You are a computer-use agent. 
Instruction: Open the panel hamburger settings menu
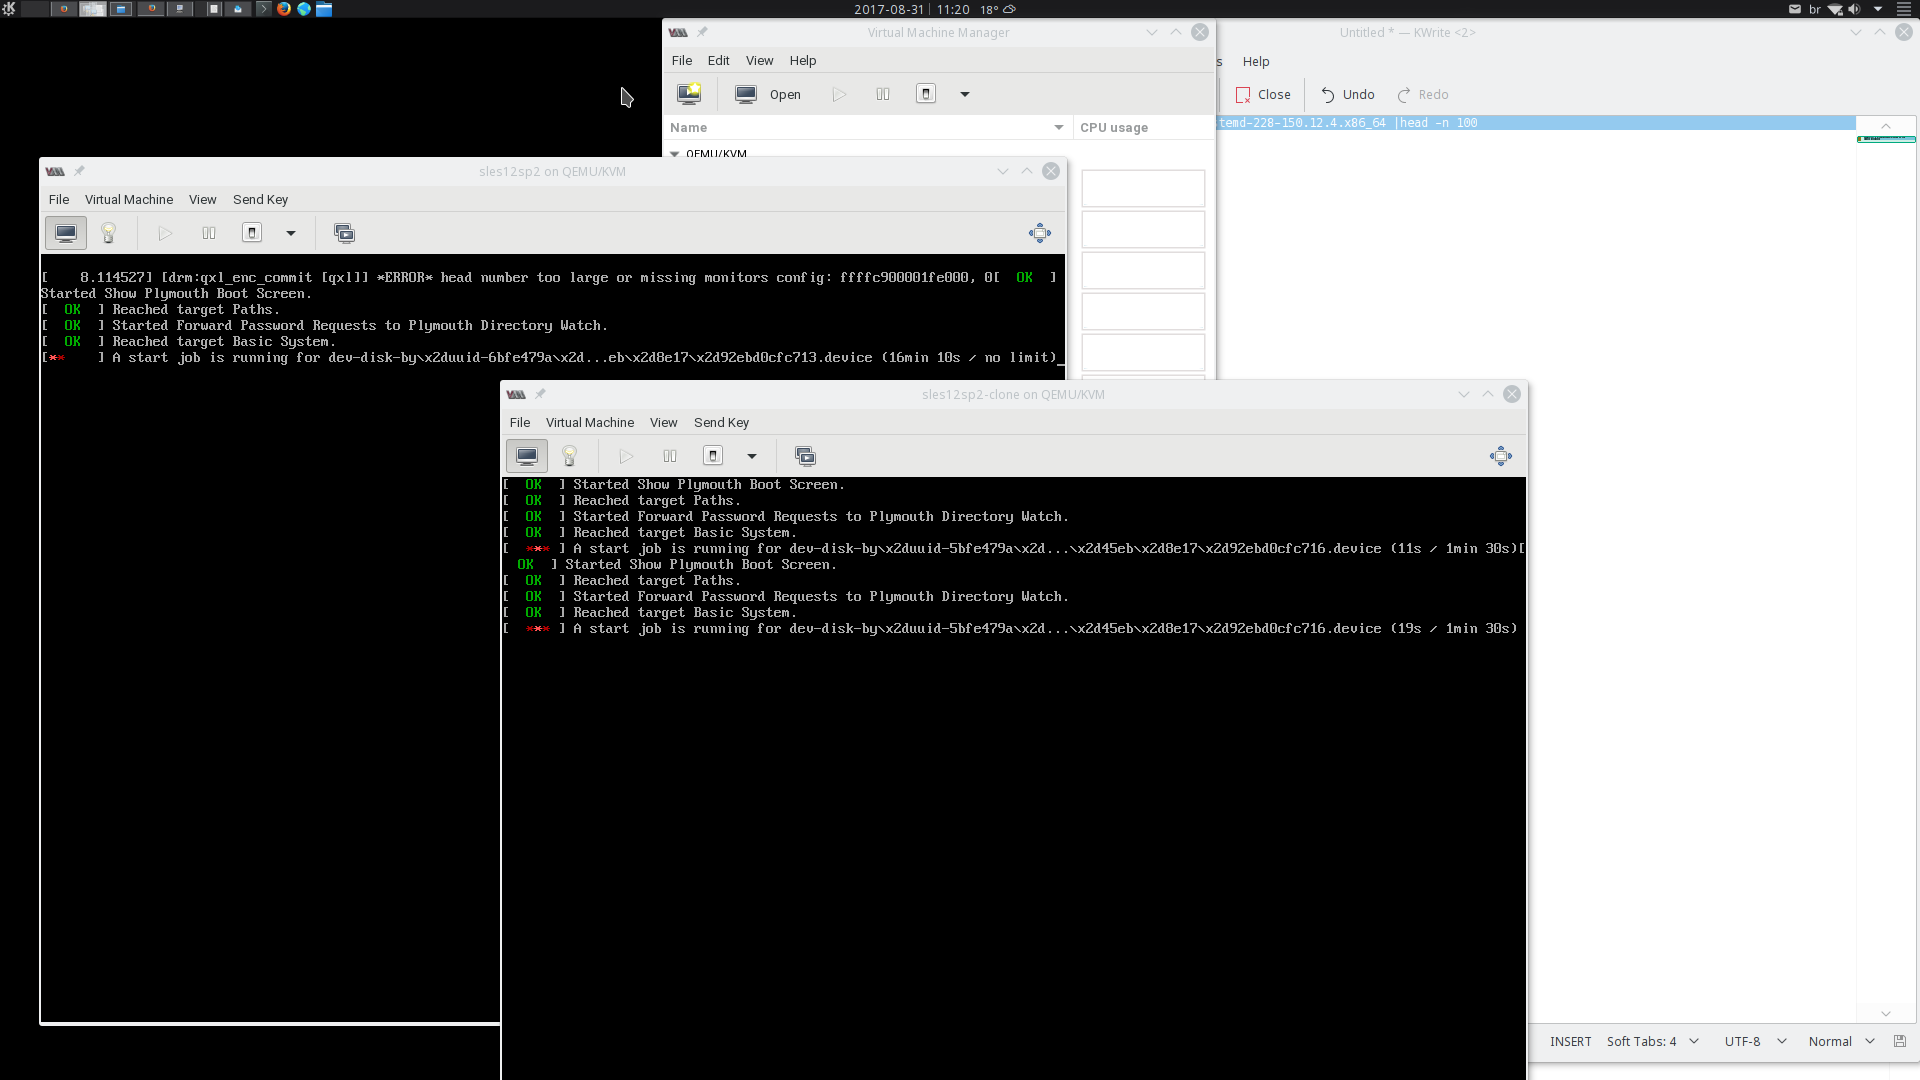pos(1903,9)
